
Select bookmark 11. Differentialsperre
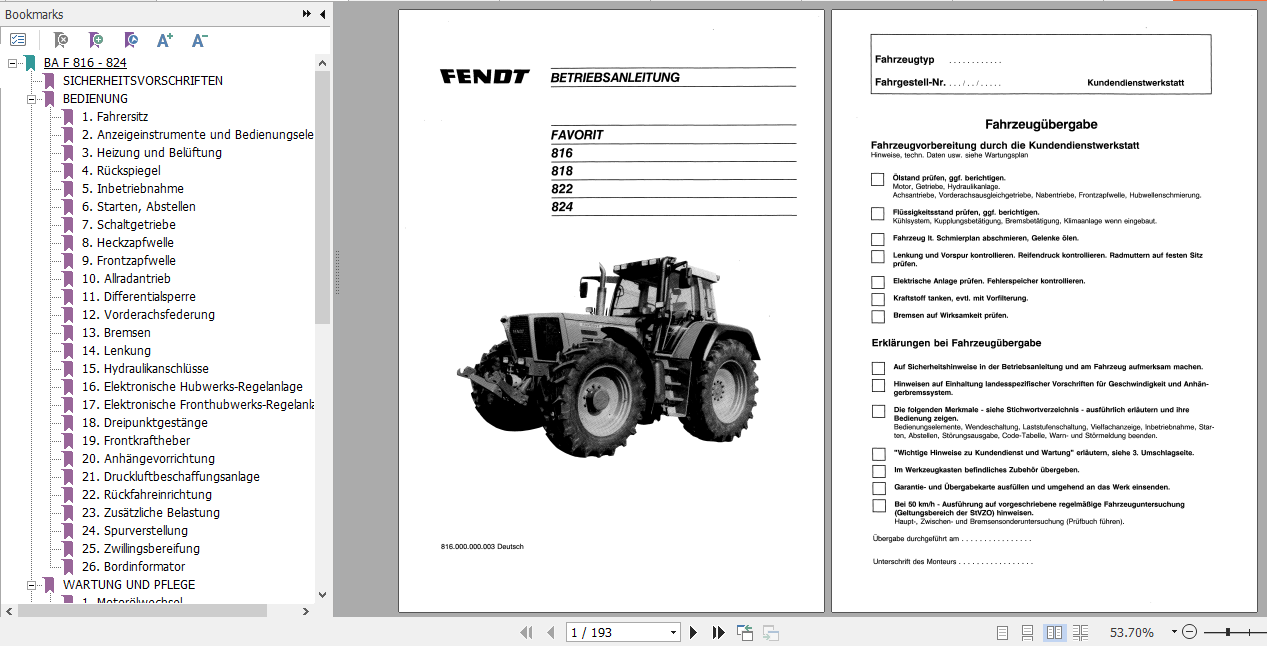(x=139, y=297)
